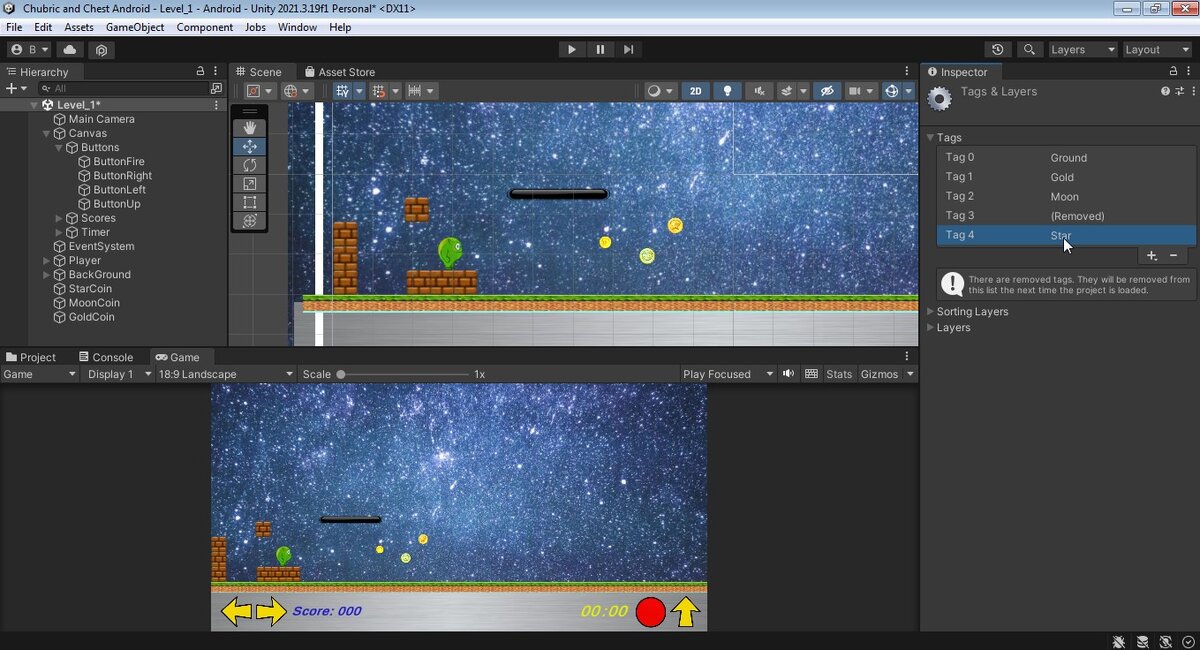
Task: Expand Sorting Layers section
Action: 930,312
